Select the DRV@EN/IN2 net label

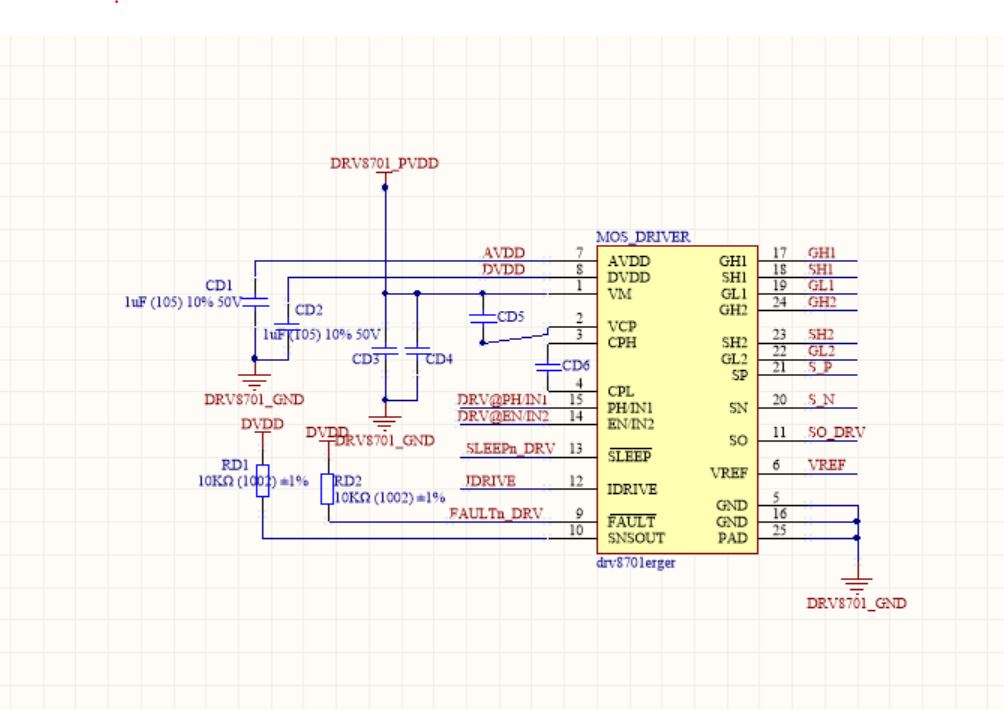503,416
